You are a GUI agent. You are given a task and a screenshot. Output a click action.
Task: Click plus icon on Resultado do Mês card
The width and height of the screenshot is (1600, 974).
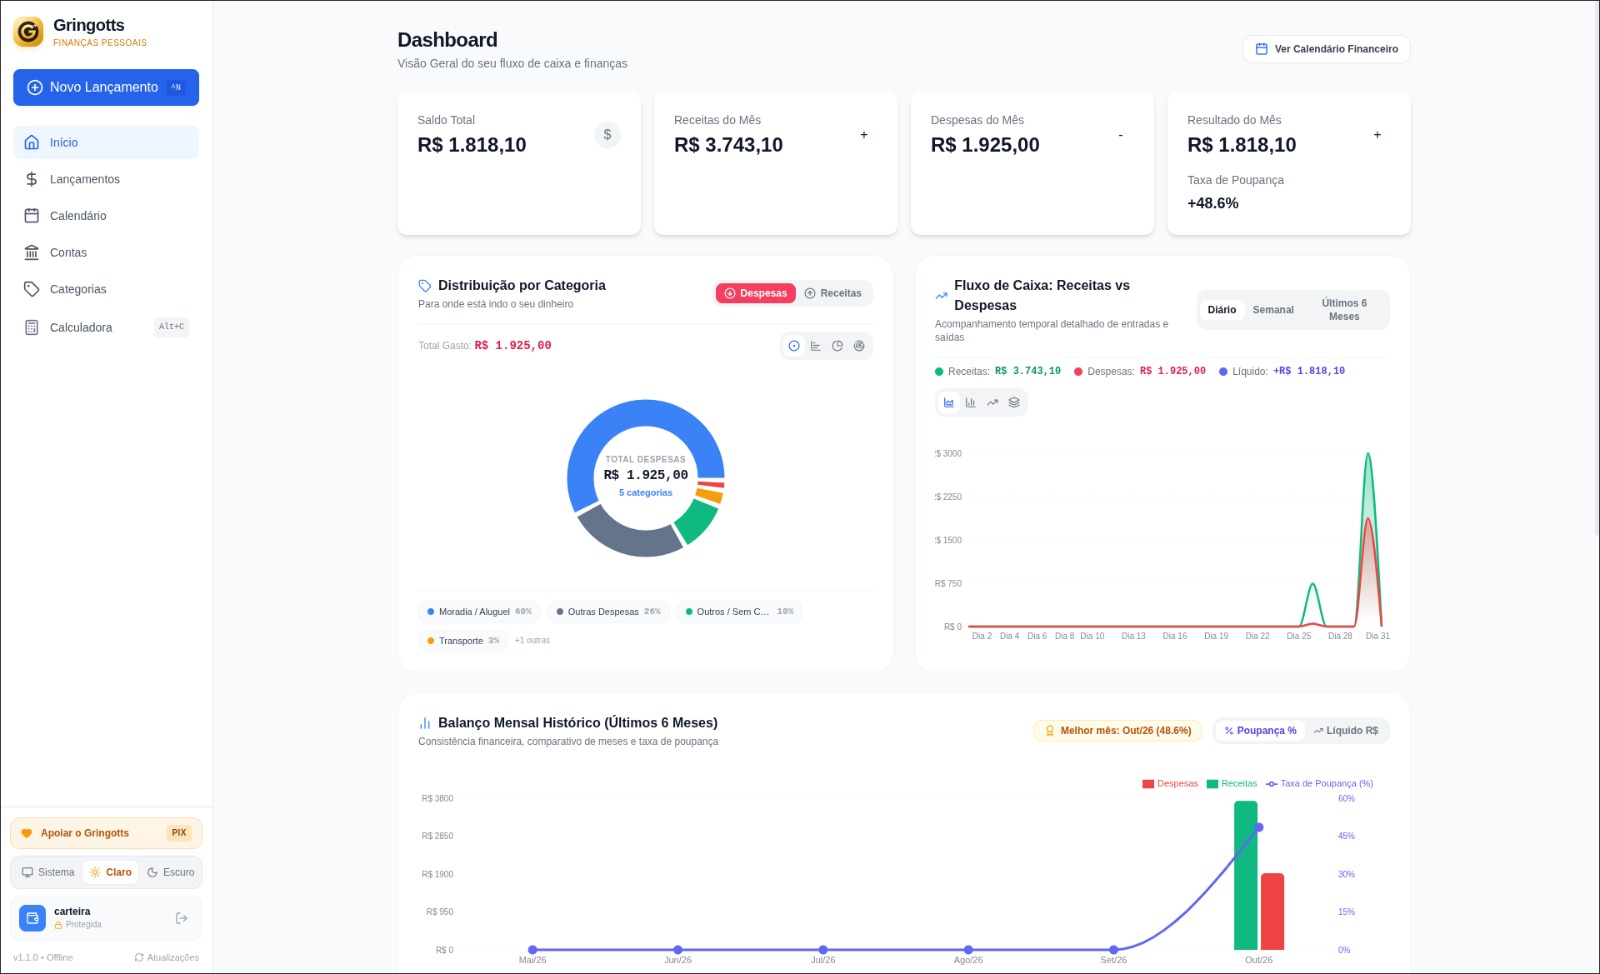click(x=1377, y=135)
